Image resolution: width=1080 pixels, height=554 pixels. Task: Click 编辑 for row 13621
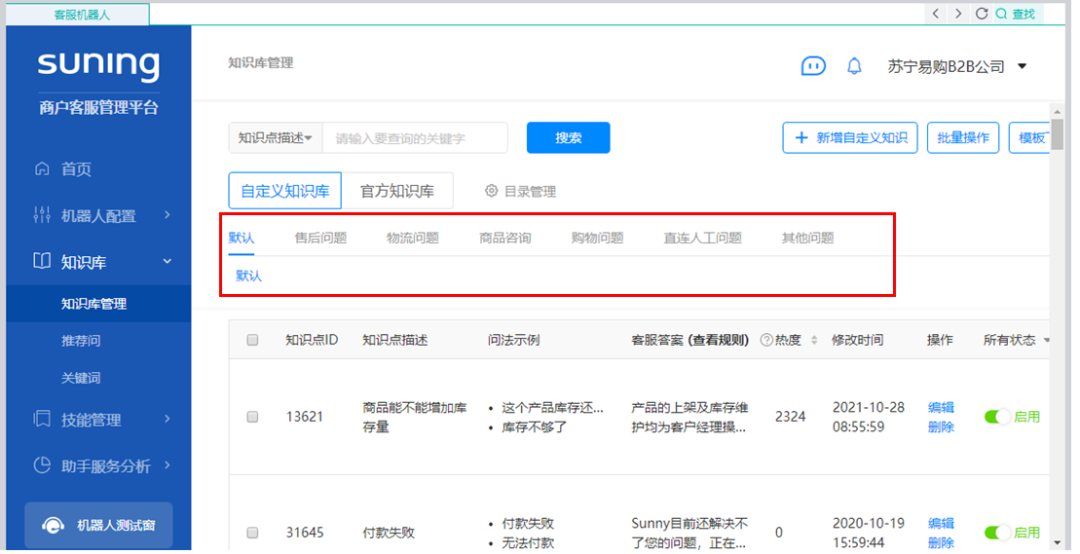pyautogui.click(x=941, y=407)
